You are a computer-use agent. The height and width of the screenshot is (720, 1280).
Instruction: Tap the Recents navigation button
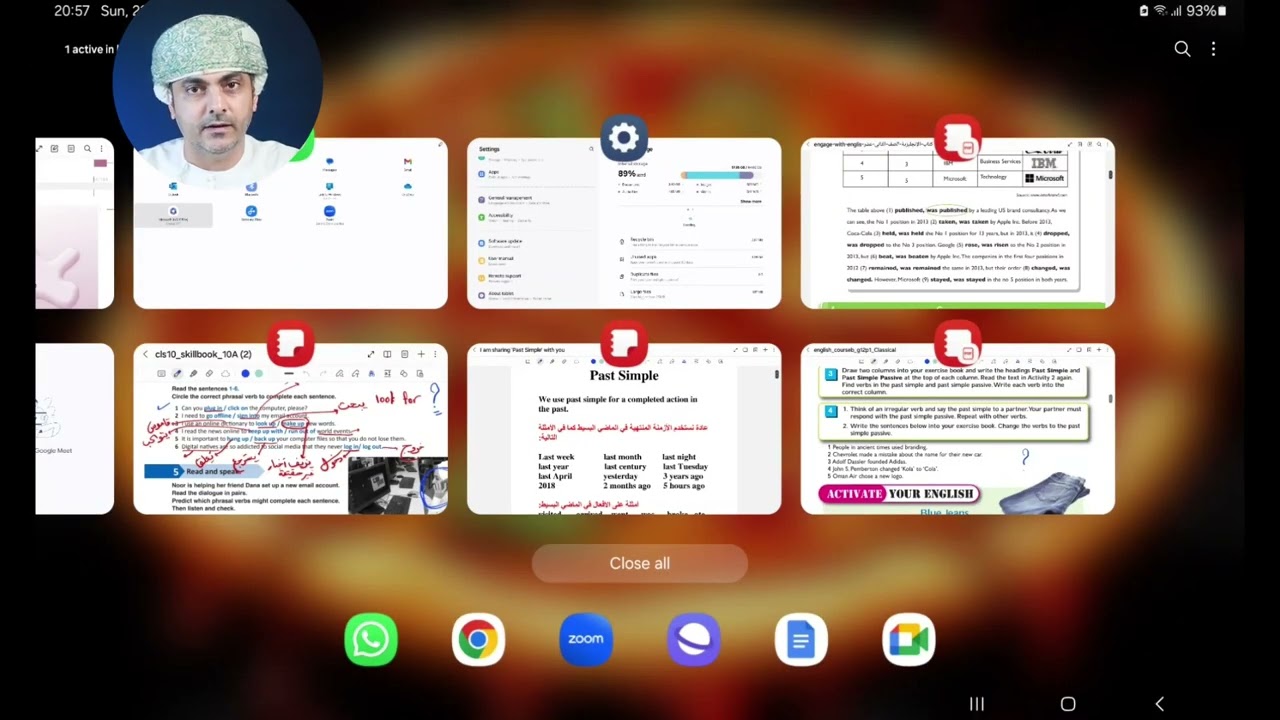pyautogui.click(x=977, y=704)
